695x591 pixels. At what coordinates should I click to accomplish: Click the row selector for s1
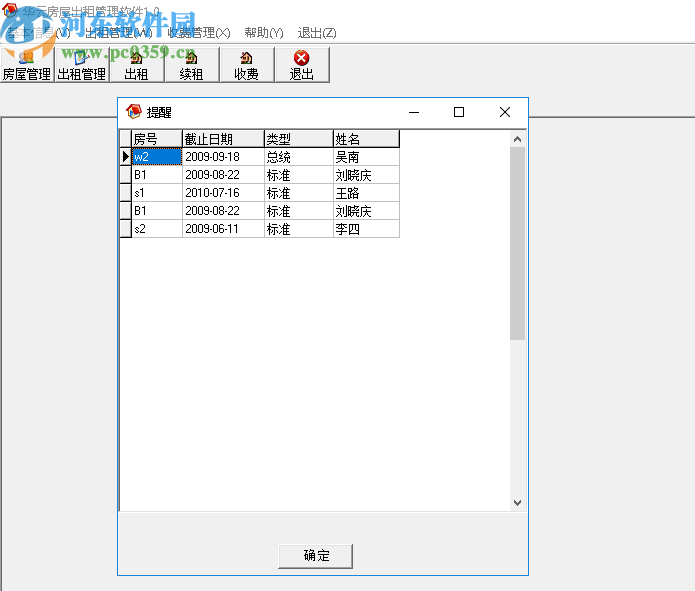coord(126,193)
